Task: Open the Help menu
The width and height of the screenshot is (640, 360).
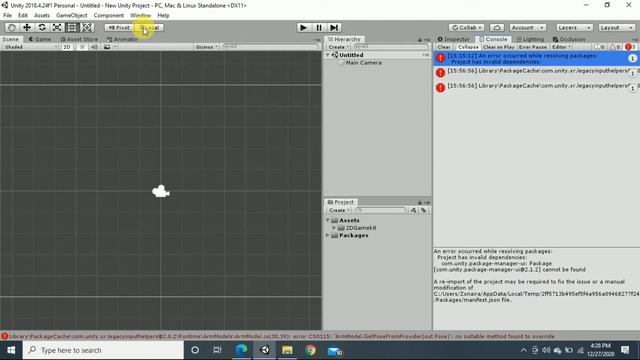Action: click(x=163, y=15)
